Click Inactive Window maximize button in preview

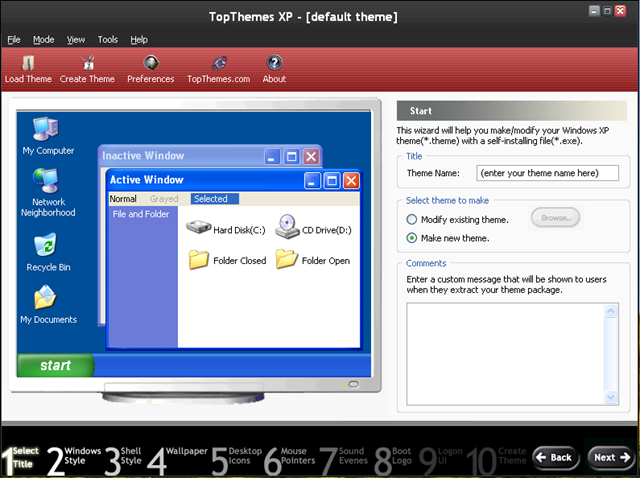tap(291, 156)
